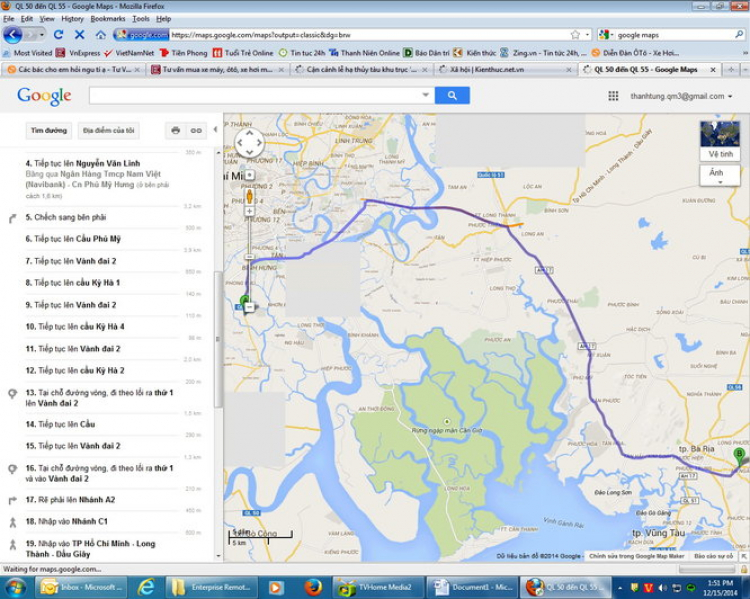750x599 pixels.
Task: Bookmark this page with the star icon
Action: (575, 34)
